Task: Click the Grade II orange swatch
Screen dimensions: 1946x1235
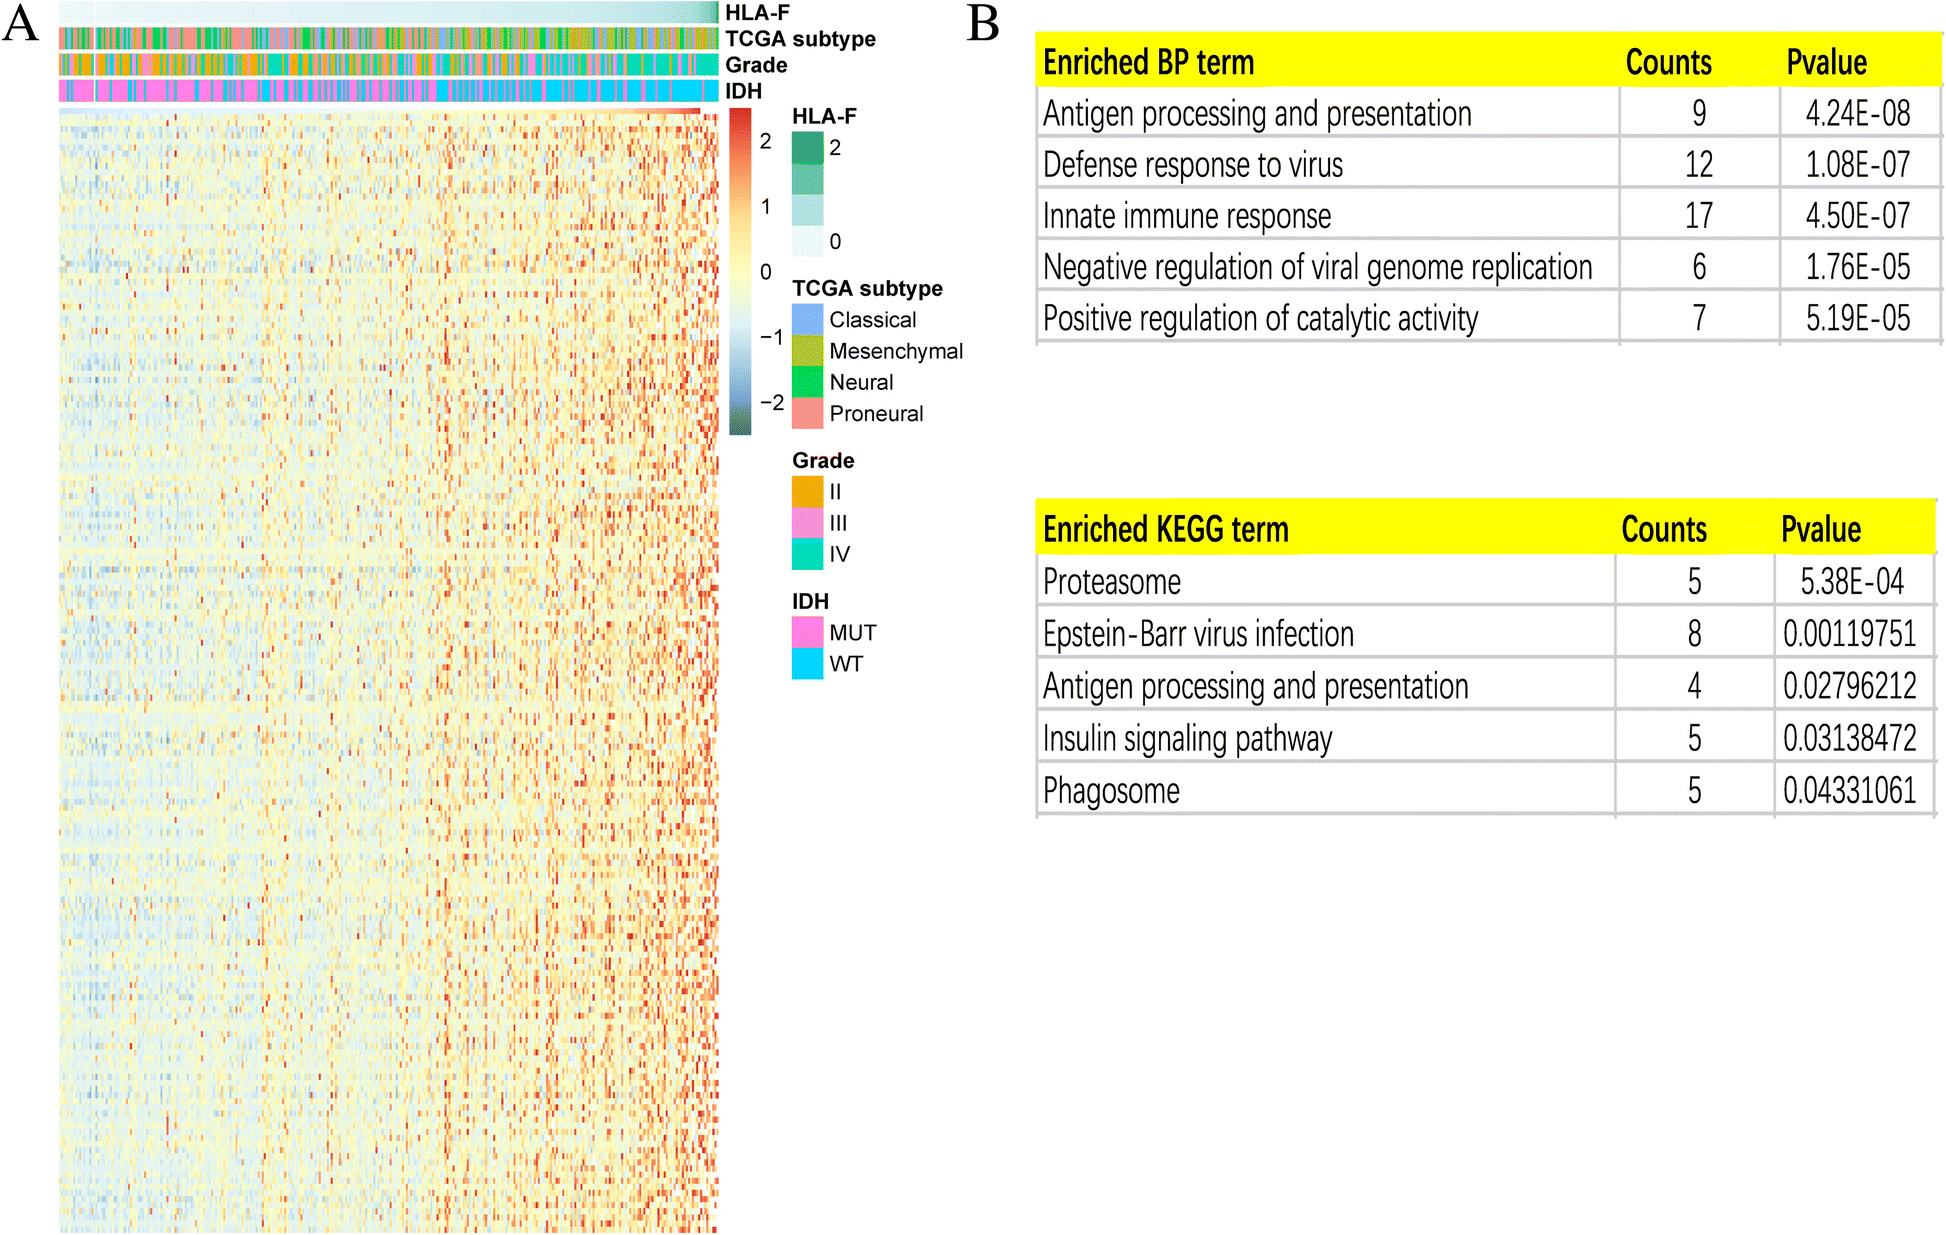Action: [x=807, y=492]
